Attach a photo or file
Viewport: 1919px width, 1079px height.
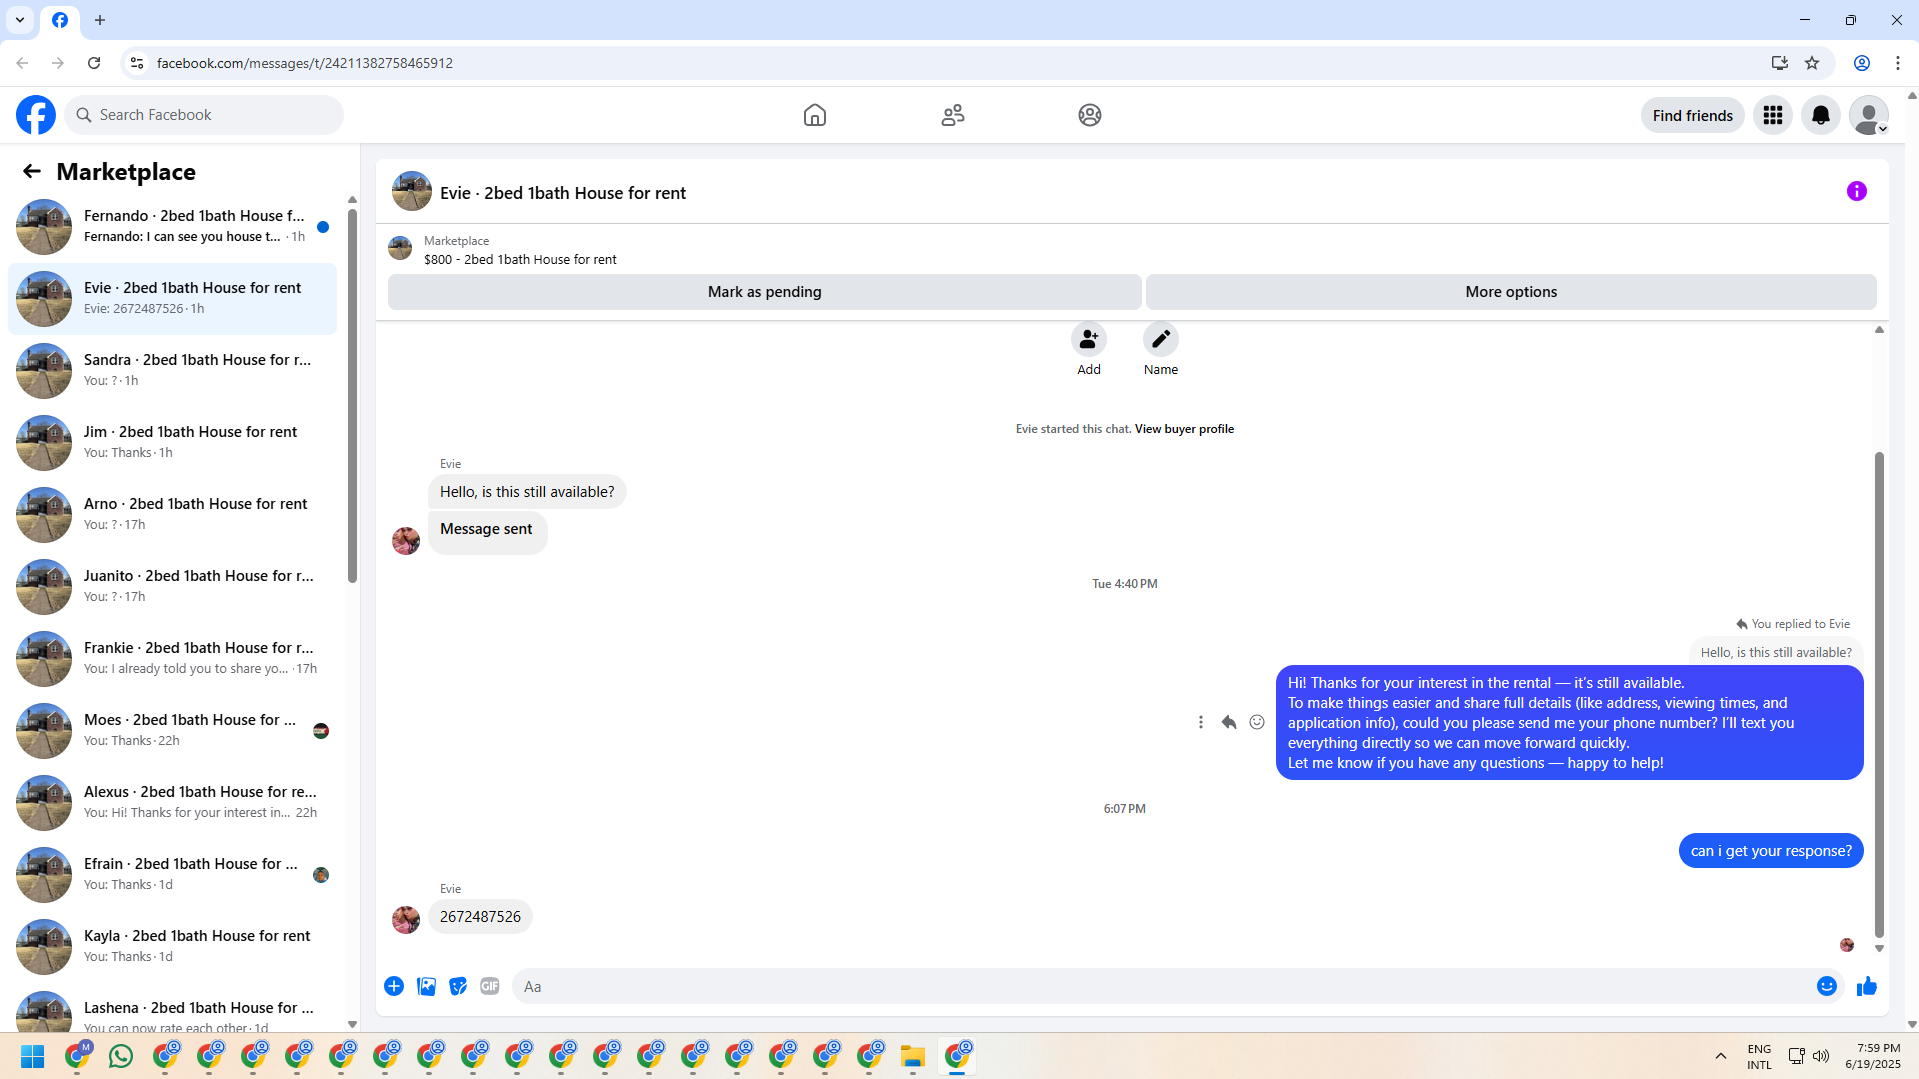pyautogui.click(x=426, y=986)
